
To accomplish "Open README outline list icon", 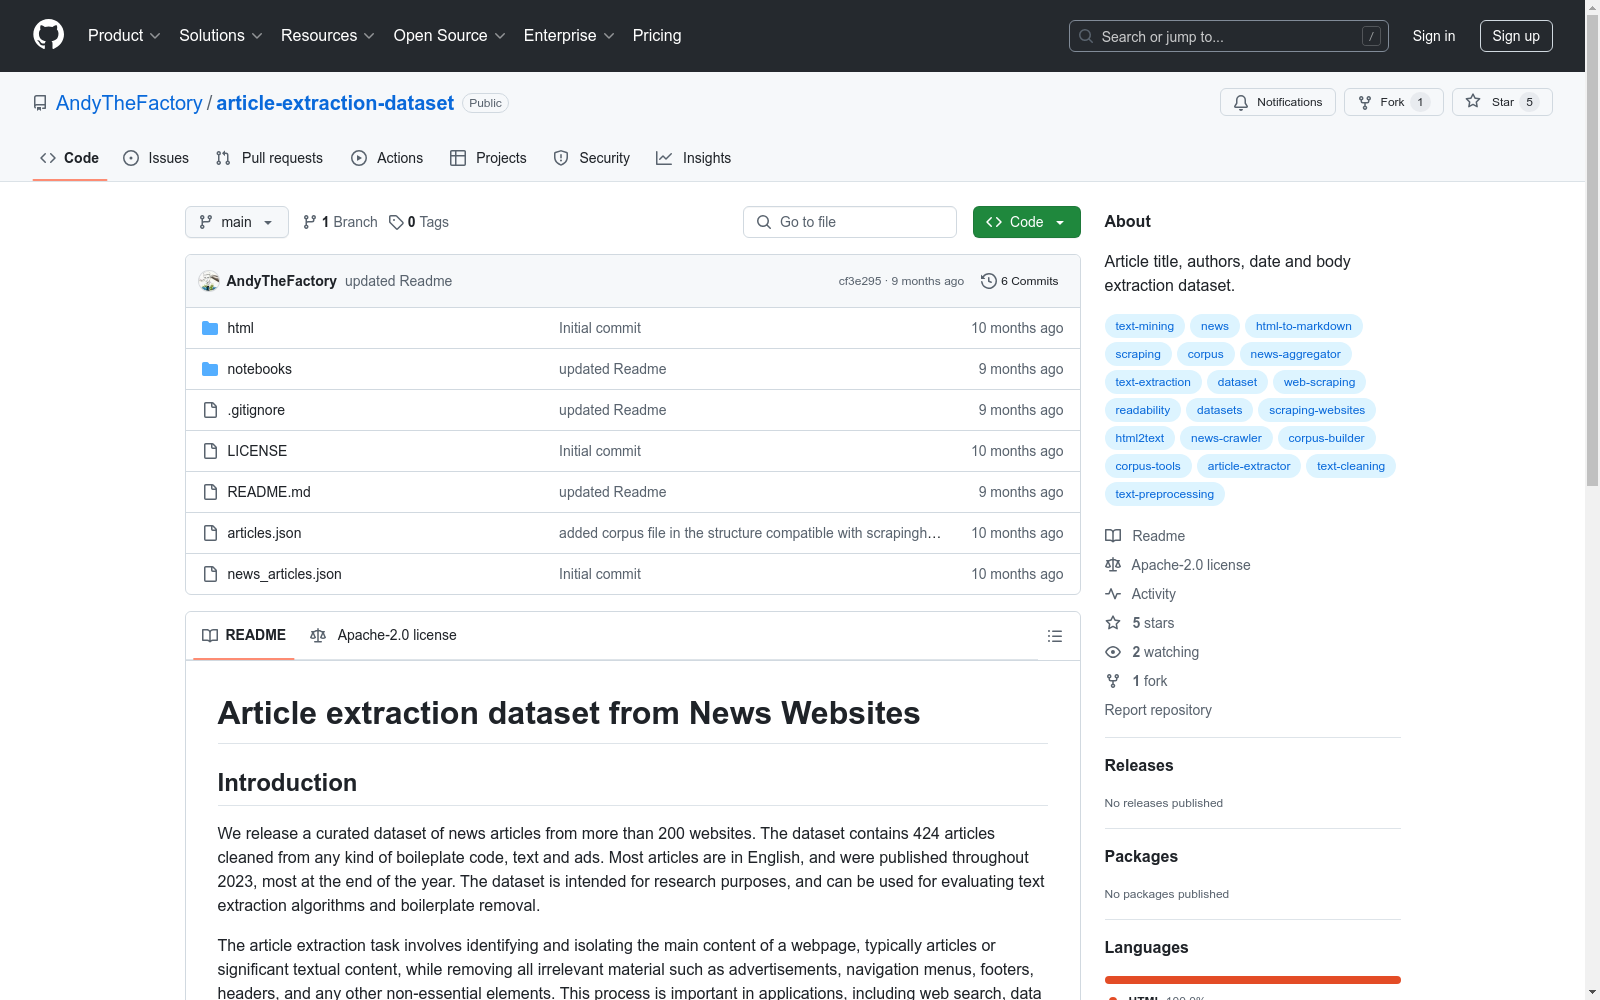I will coord(1054,636).
